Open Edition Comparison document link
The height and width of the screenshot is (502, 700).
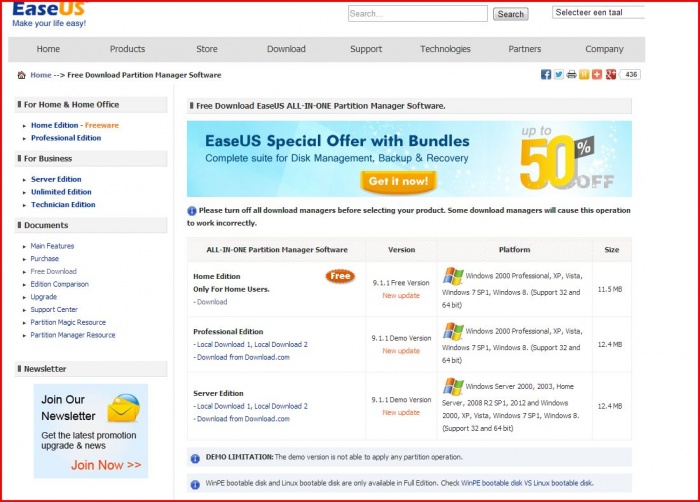[x=59, y=284]
